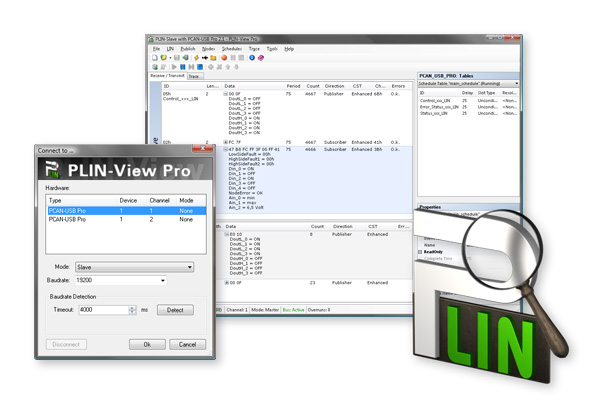Click the step-forward schedule icon
Viewport: 600px width, 418px height.
(x=191, y=67)
